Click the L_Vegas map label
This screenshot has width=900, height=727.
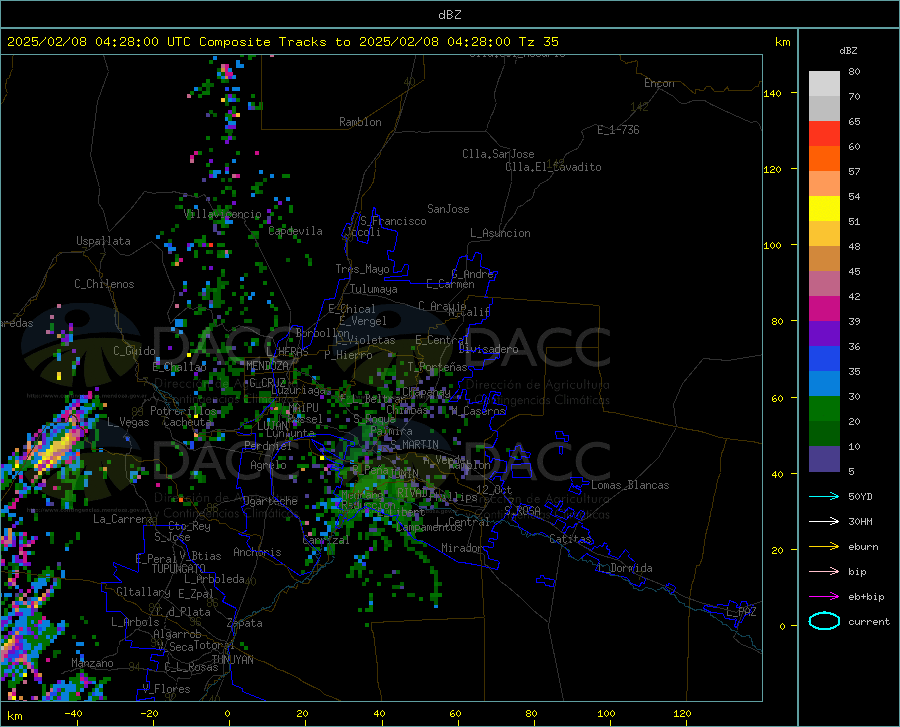pyautogui.click(x=128, y=422)
